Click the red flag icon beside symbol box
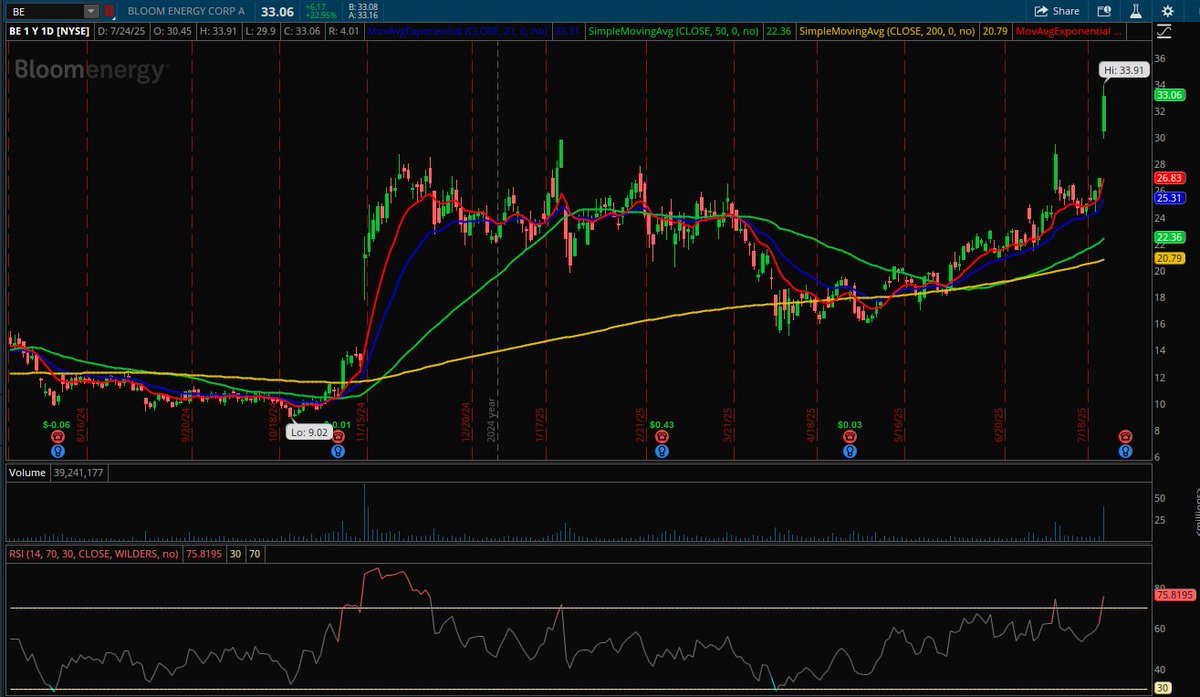This screenshot has width=1200, height=697. point(109,11)
